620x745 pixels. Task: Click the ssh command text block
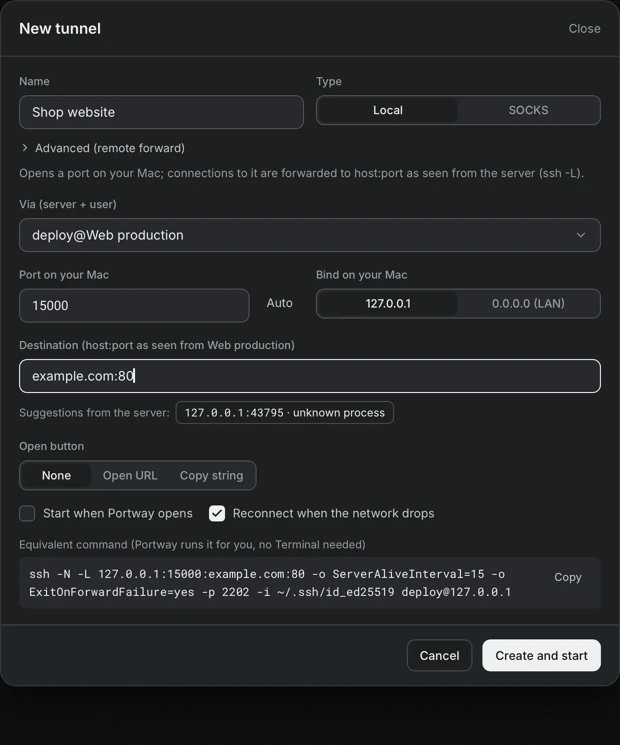click(x=270, y=583)
